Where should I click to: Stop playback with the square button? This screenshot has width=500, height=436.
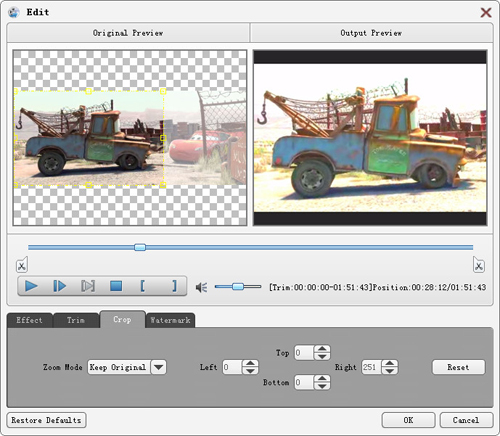116,286
